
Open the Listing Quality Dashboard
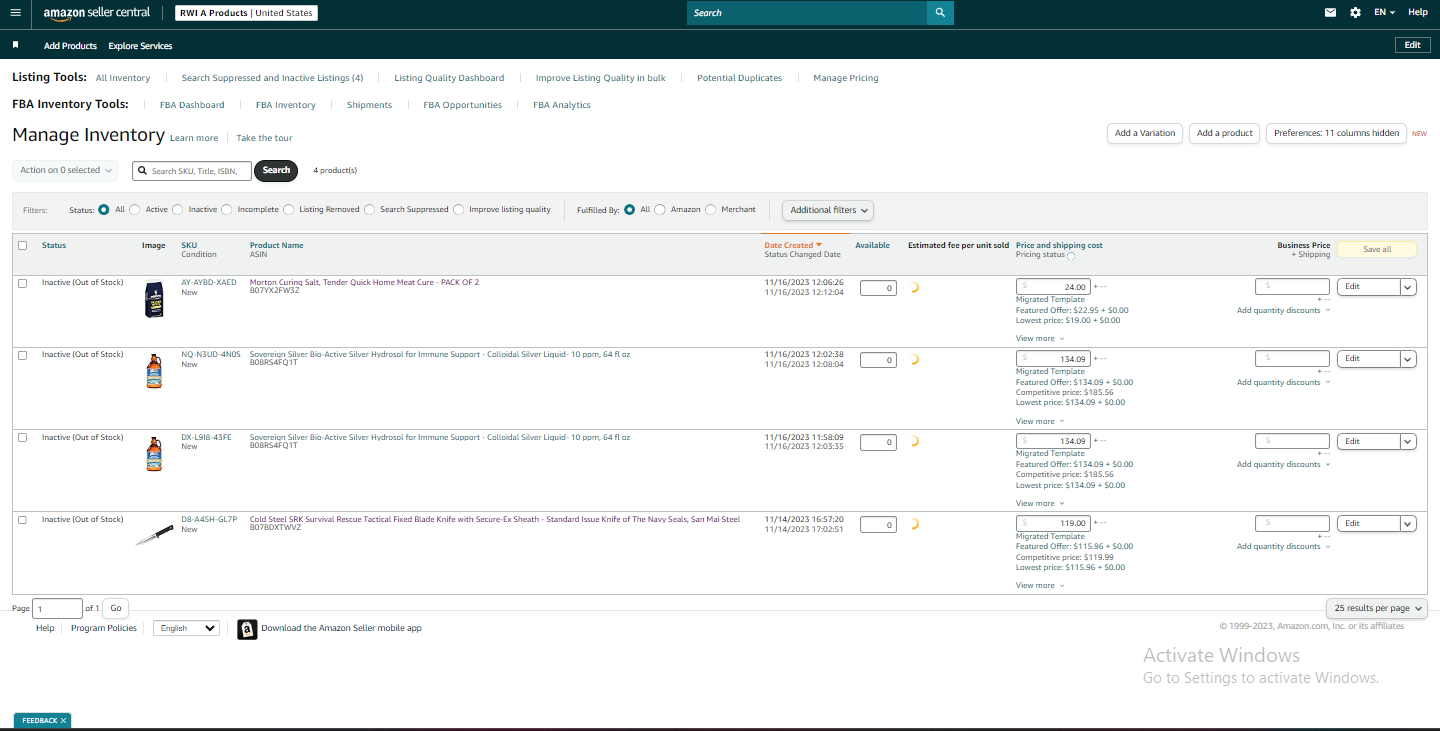(x=449, y=78)
